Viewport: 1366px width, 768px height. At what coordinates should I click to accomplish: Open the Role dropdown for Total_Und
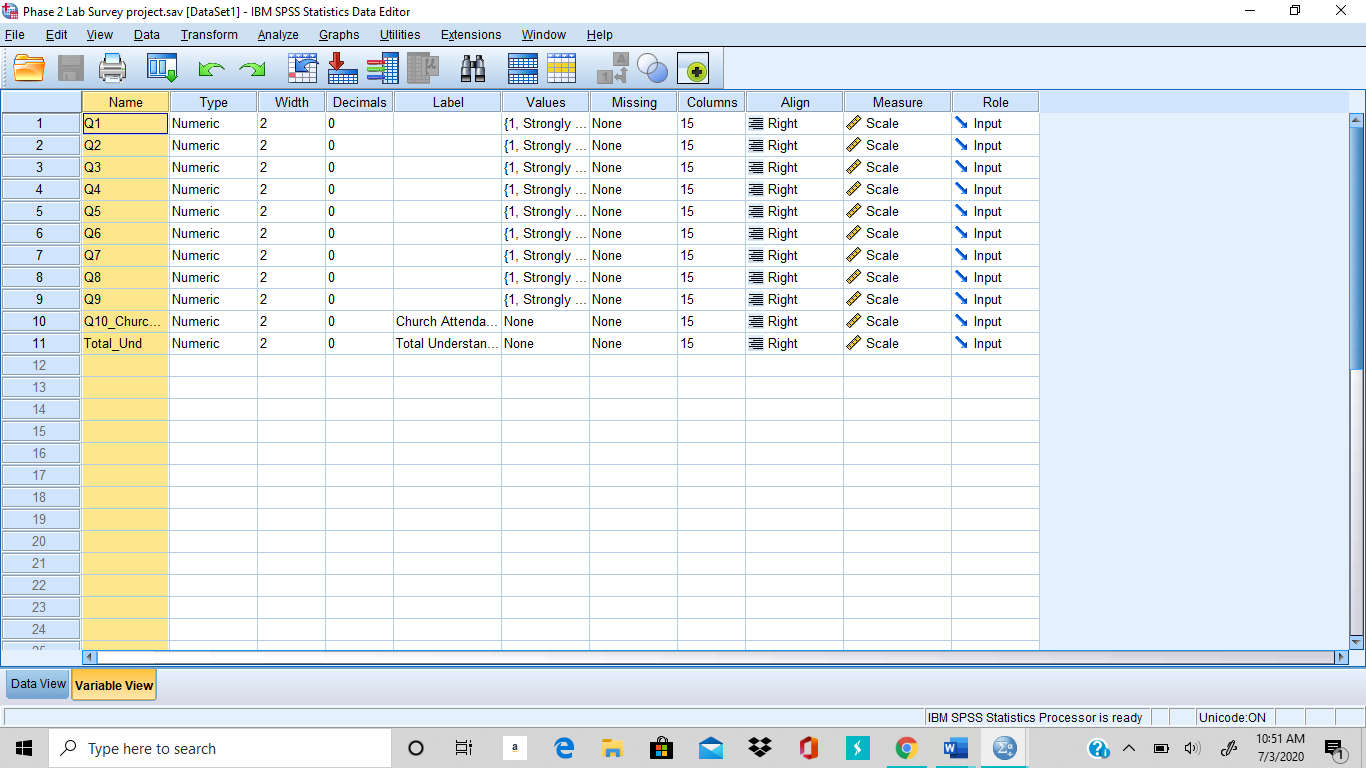[x=993, y=343]
